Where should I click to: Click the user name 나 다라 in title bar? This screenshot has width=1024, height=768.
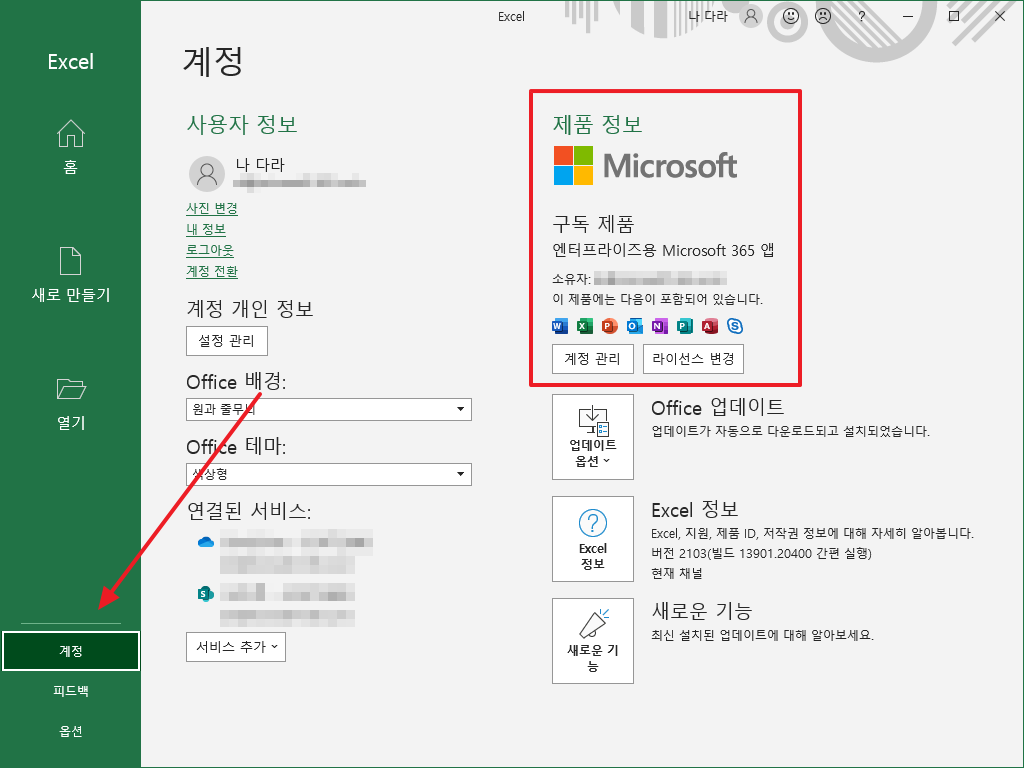(x=708, y=16)
